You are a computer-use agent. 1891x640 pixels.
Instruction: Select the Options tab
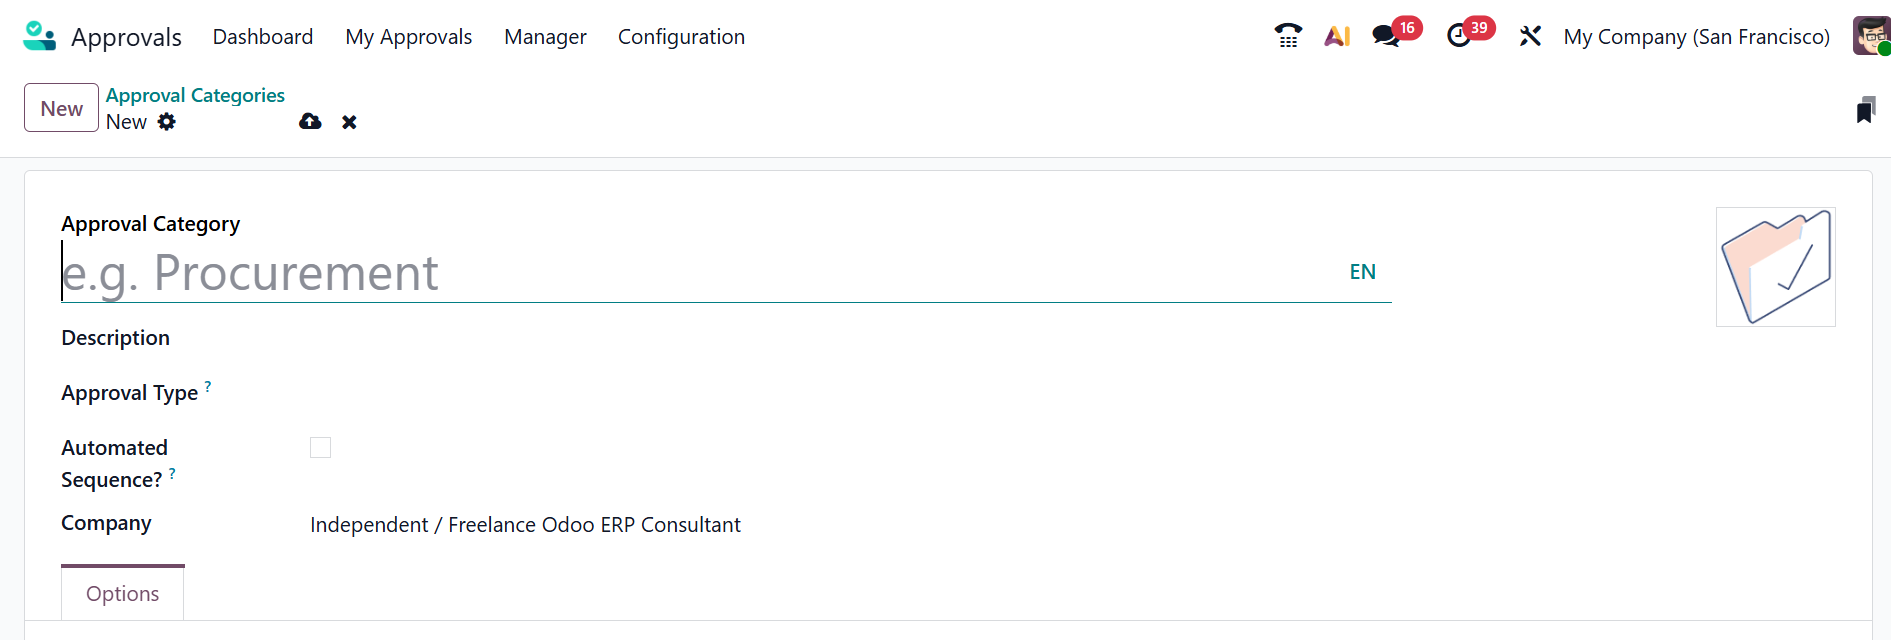click(x=122, y=594)
